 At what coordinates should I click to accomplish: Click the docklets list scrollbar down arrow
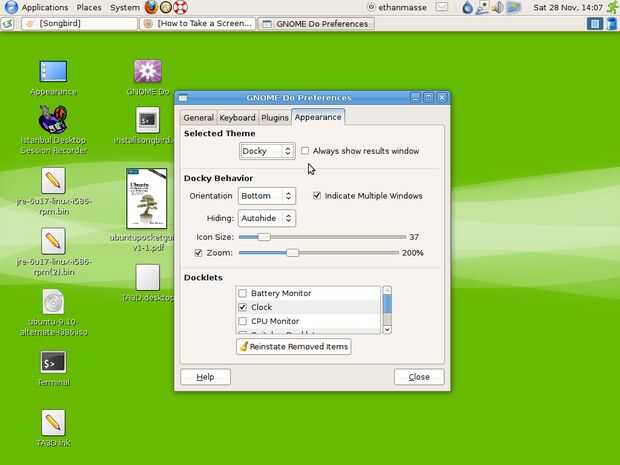pyautogui.click(x=387, y=329)
